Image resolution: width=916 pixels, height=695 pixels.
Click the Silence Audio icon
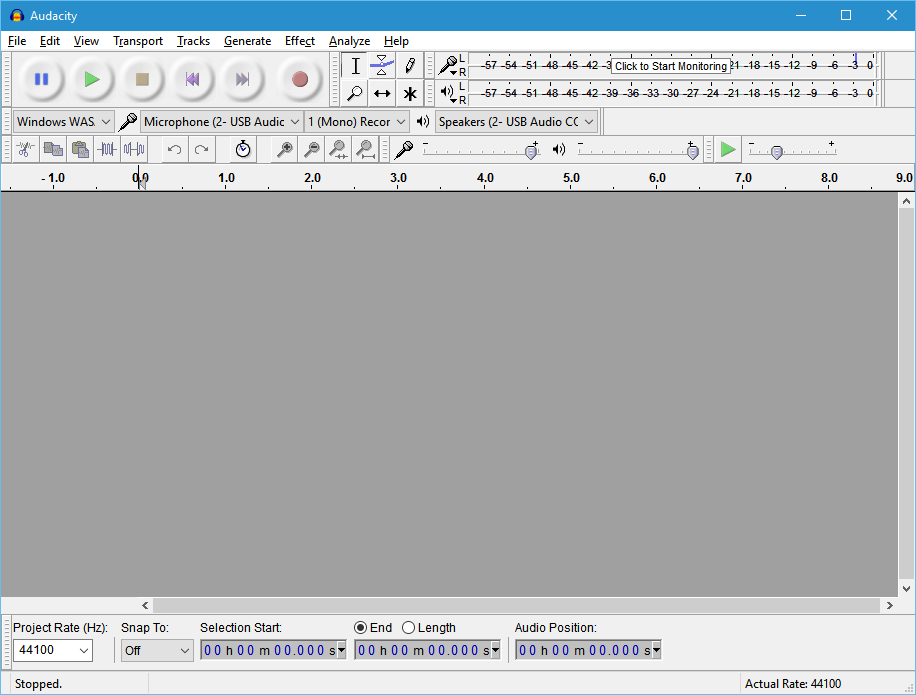(134, 150)
